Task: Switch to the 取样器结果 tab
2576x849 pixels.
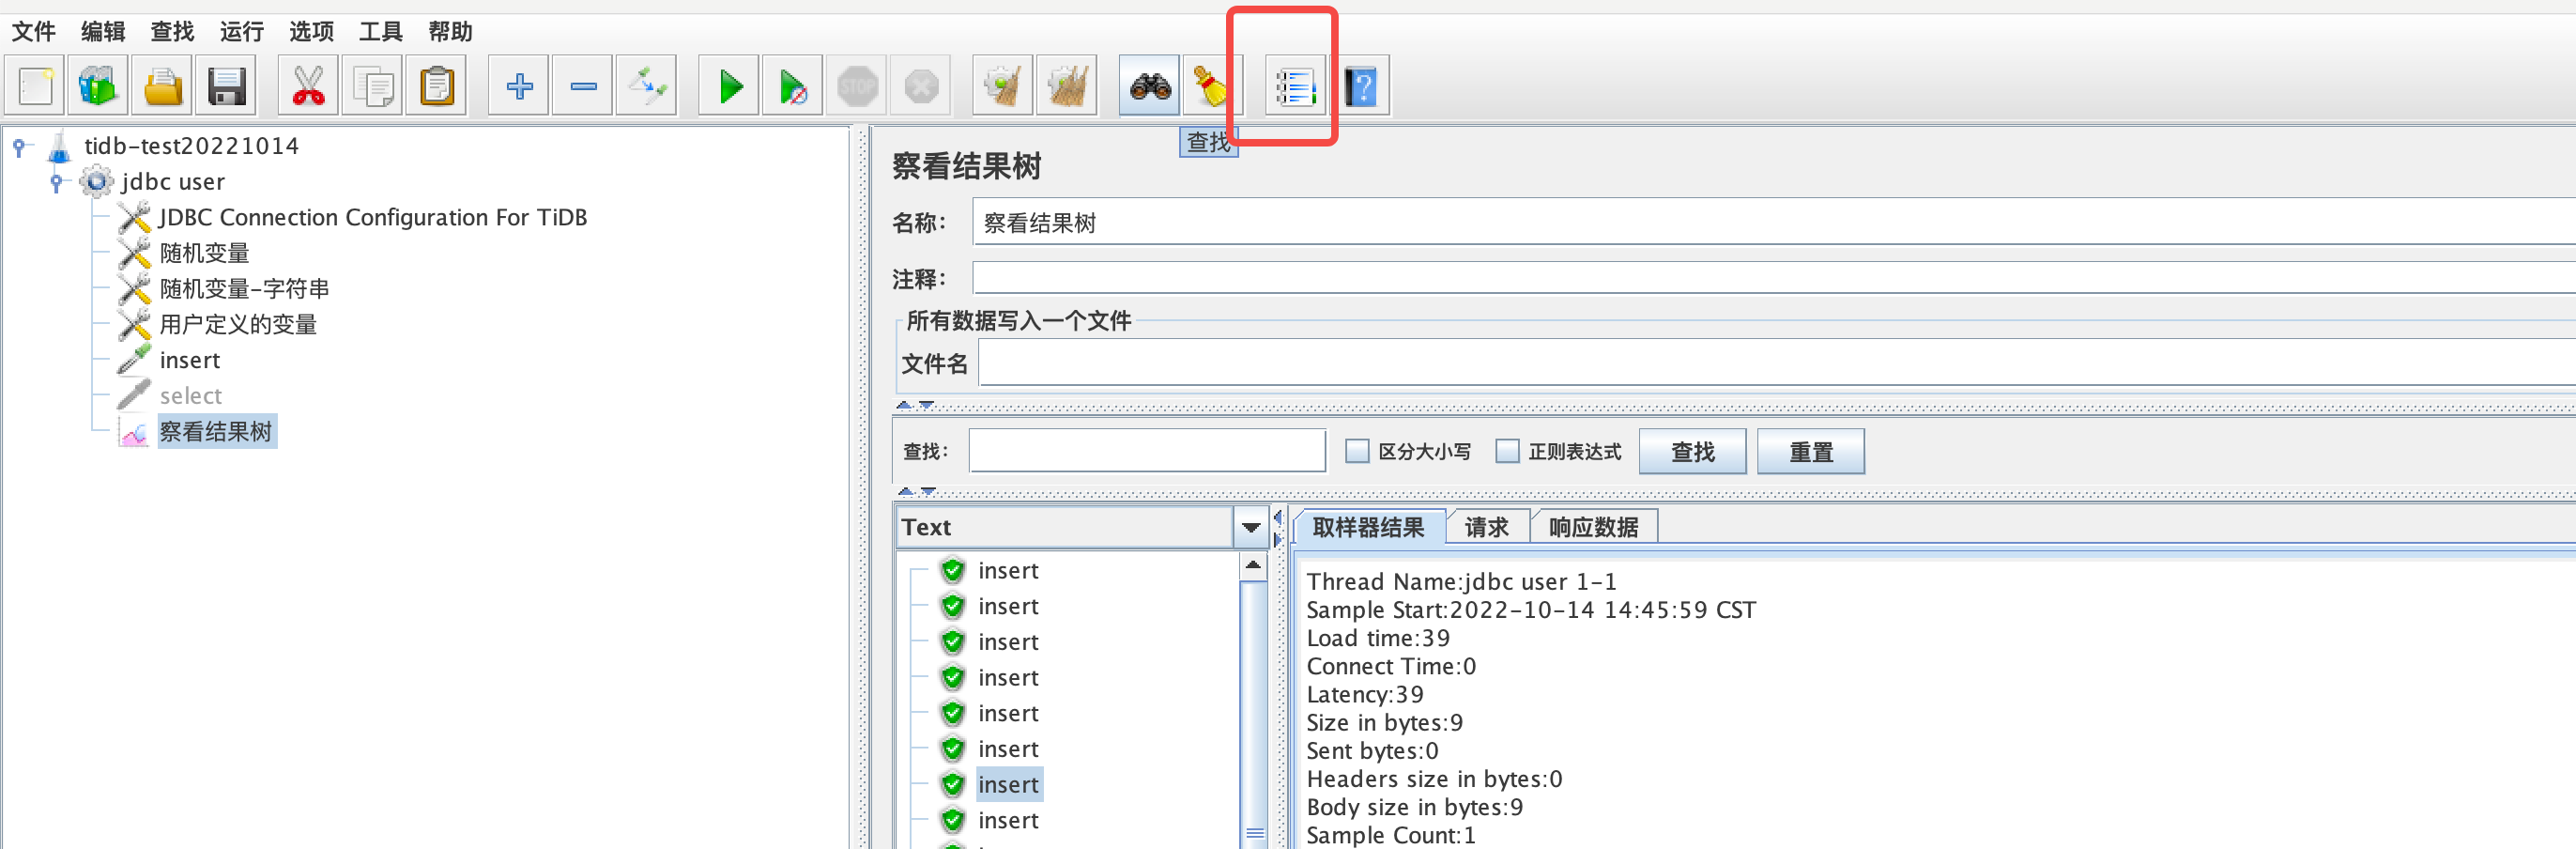Action: pyautogui.click(x=1368, y=527)
